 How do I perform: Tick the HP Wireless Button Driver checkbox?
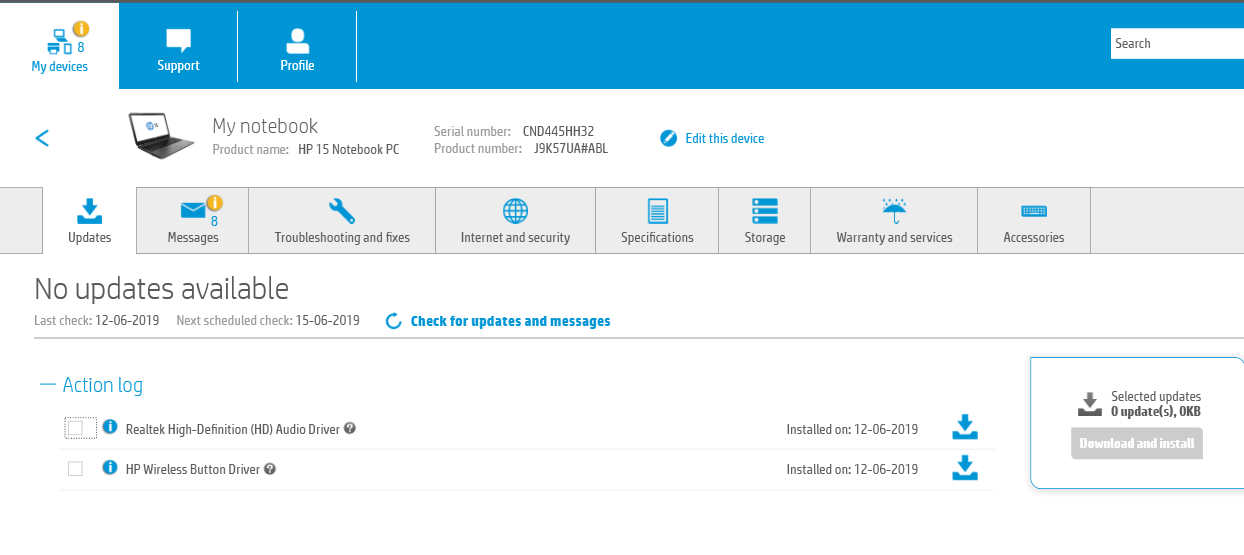click(x=75, y=469)
